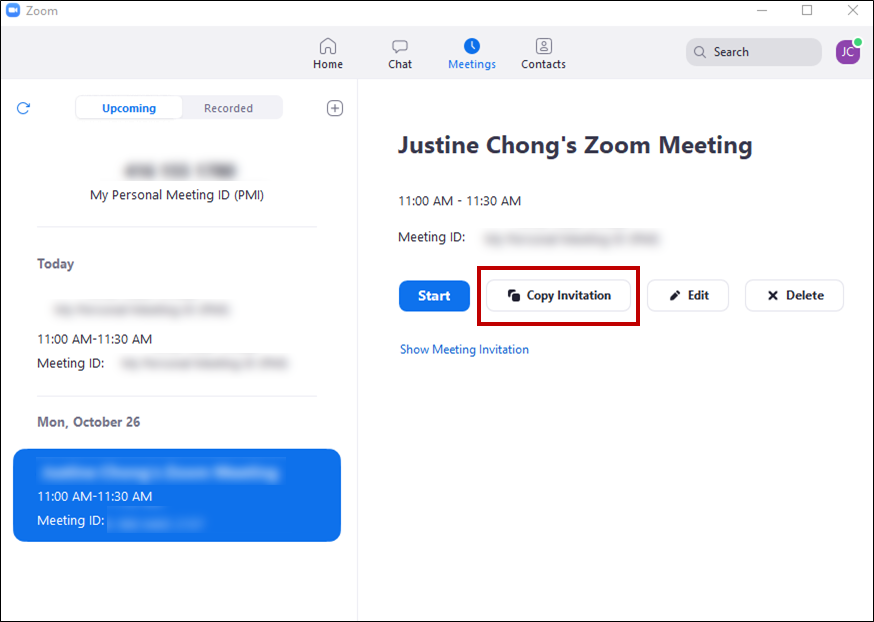874x622 pixels.
Task: Switch to the Recorded tab
Action: pyautogui.click(x=228, y=108)
